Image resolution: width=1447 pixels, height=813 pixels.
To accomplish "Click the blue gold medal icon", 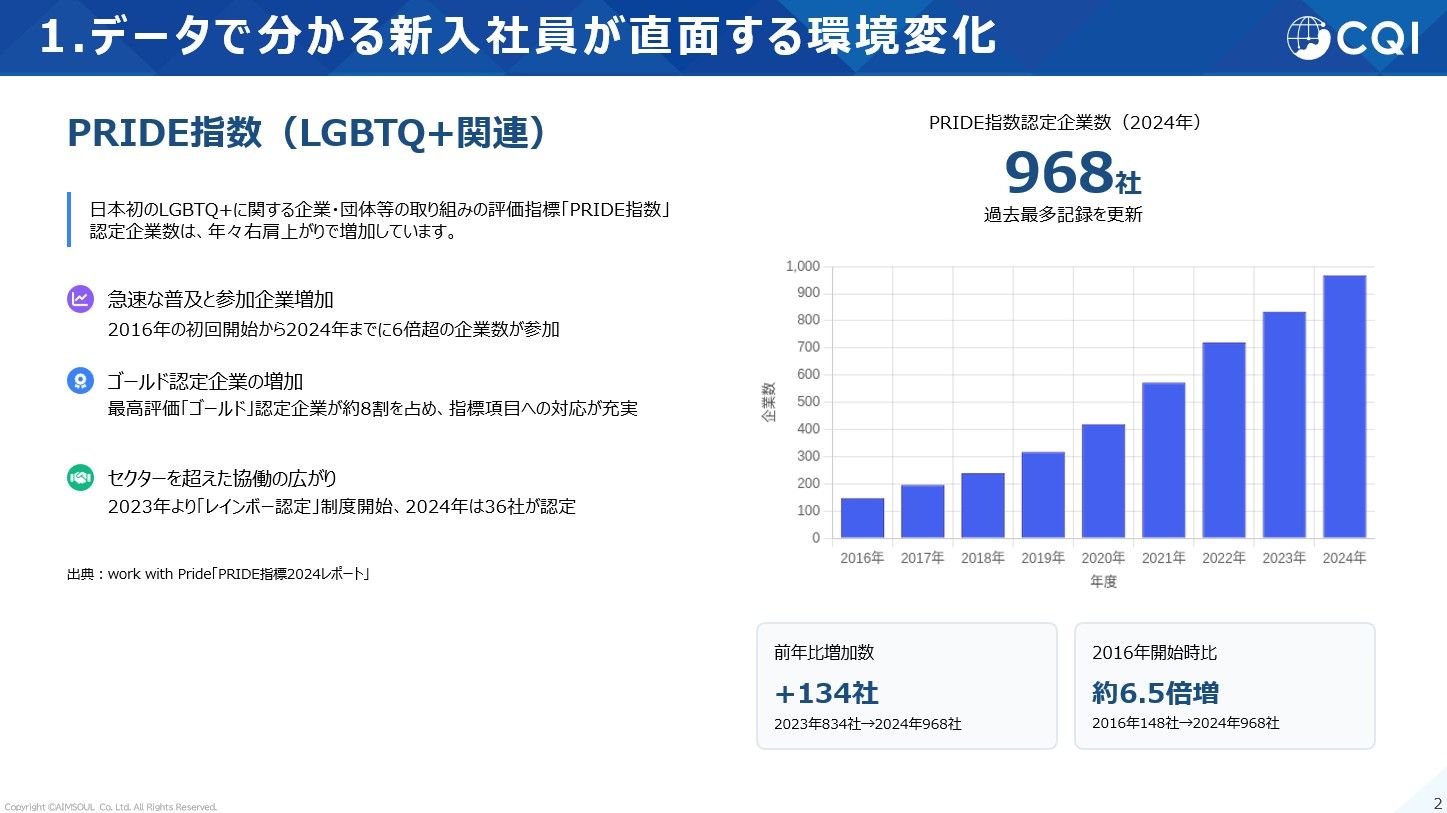I will point(80,381).
